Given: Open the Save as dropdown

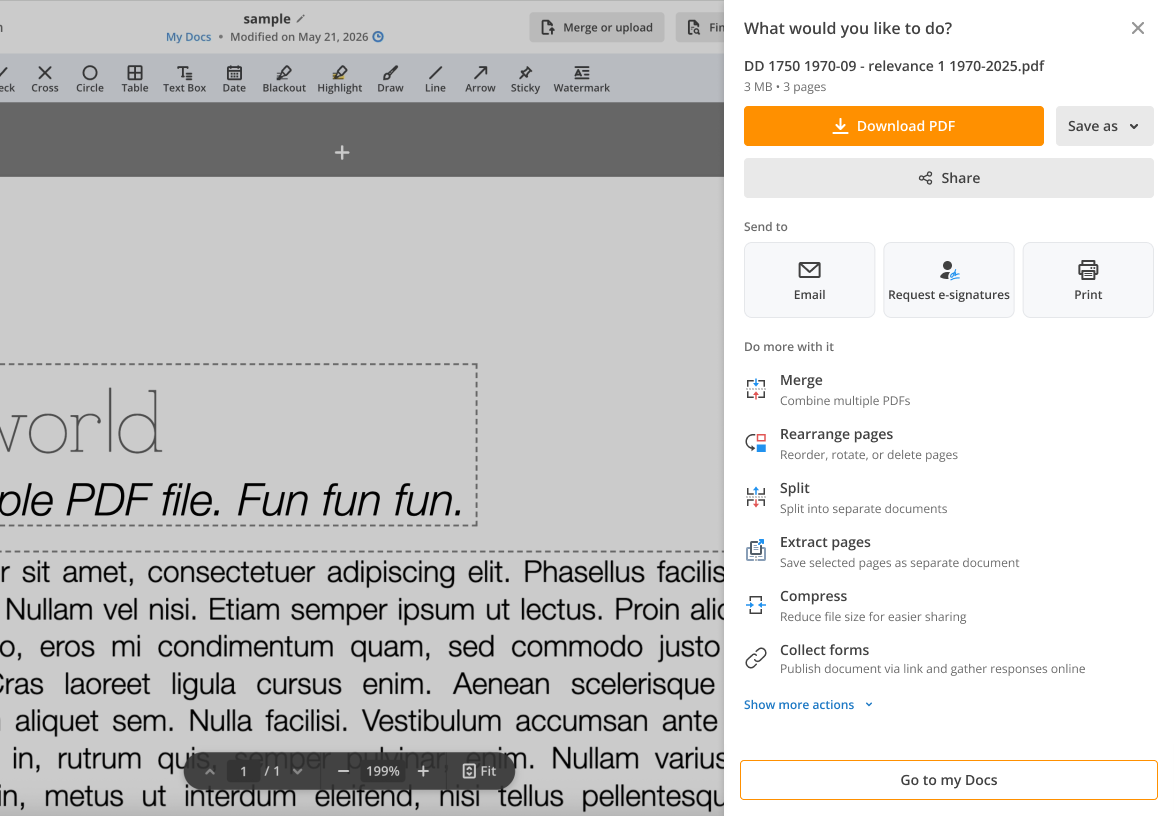Looking at the screenshot, I should 1104,126.
